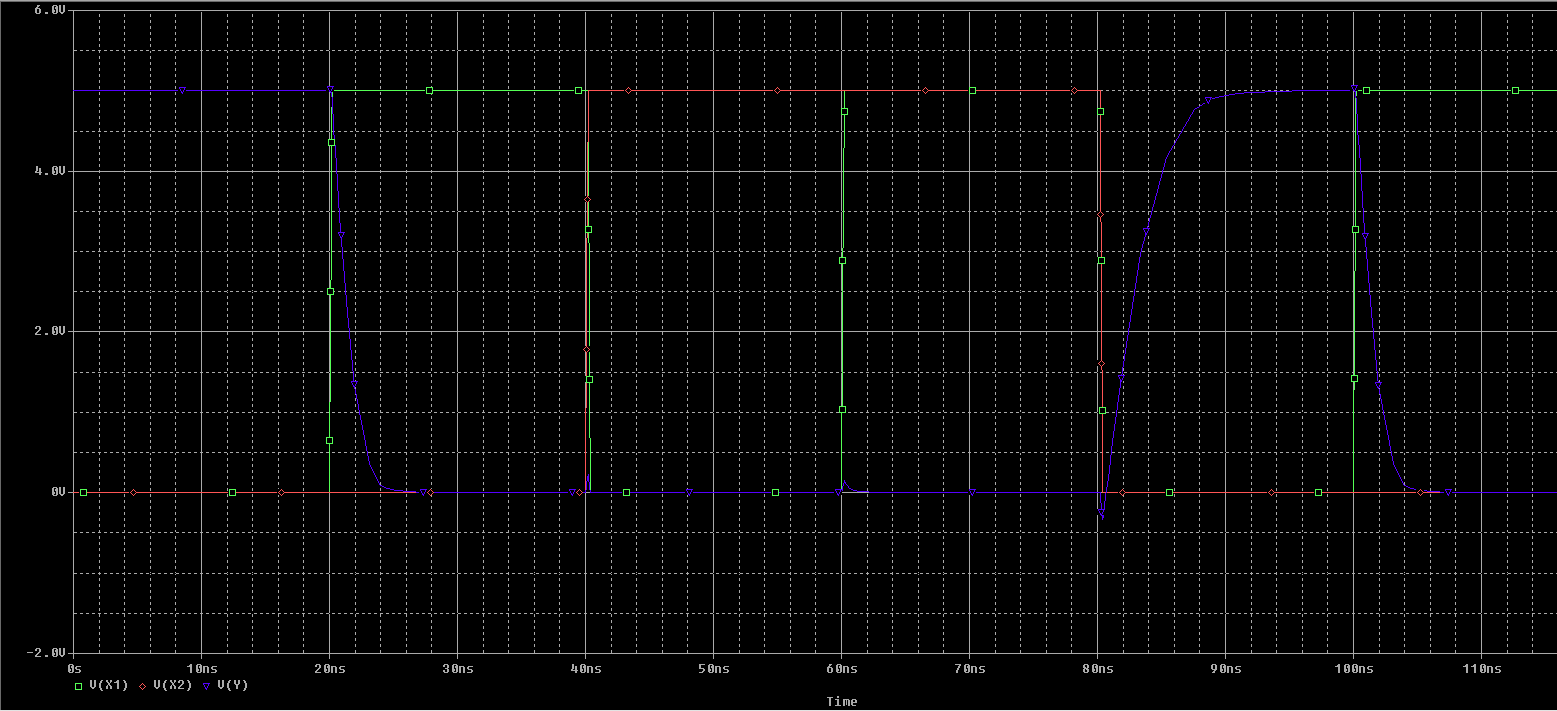Click the red diamond V(X2) legend symbol
The width and height of the screenshot is (1557, 711).
coord(143,685)
